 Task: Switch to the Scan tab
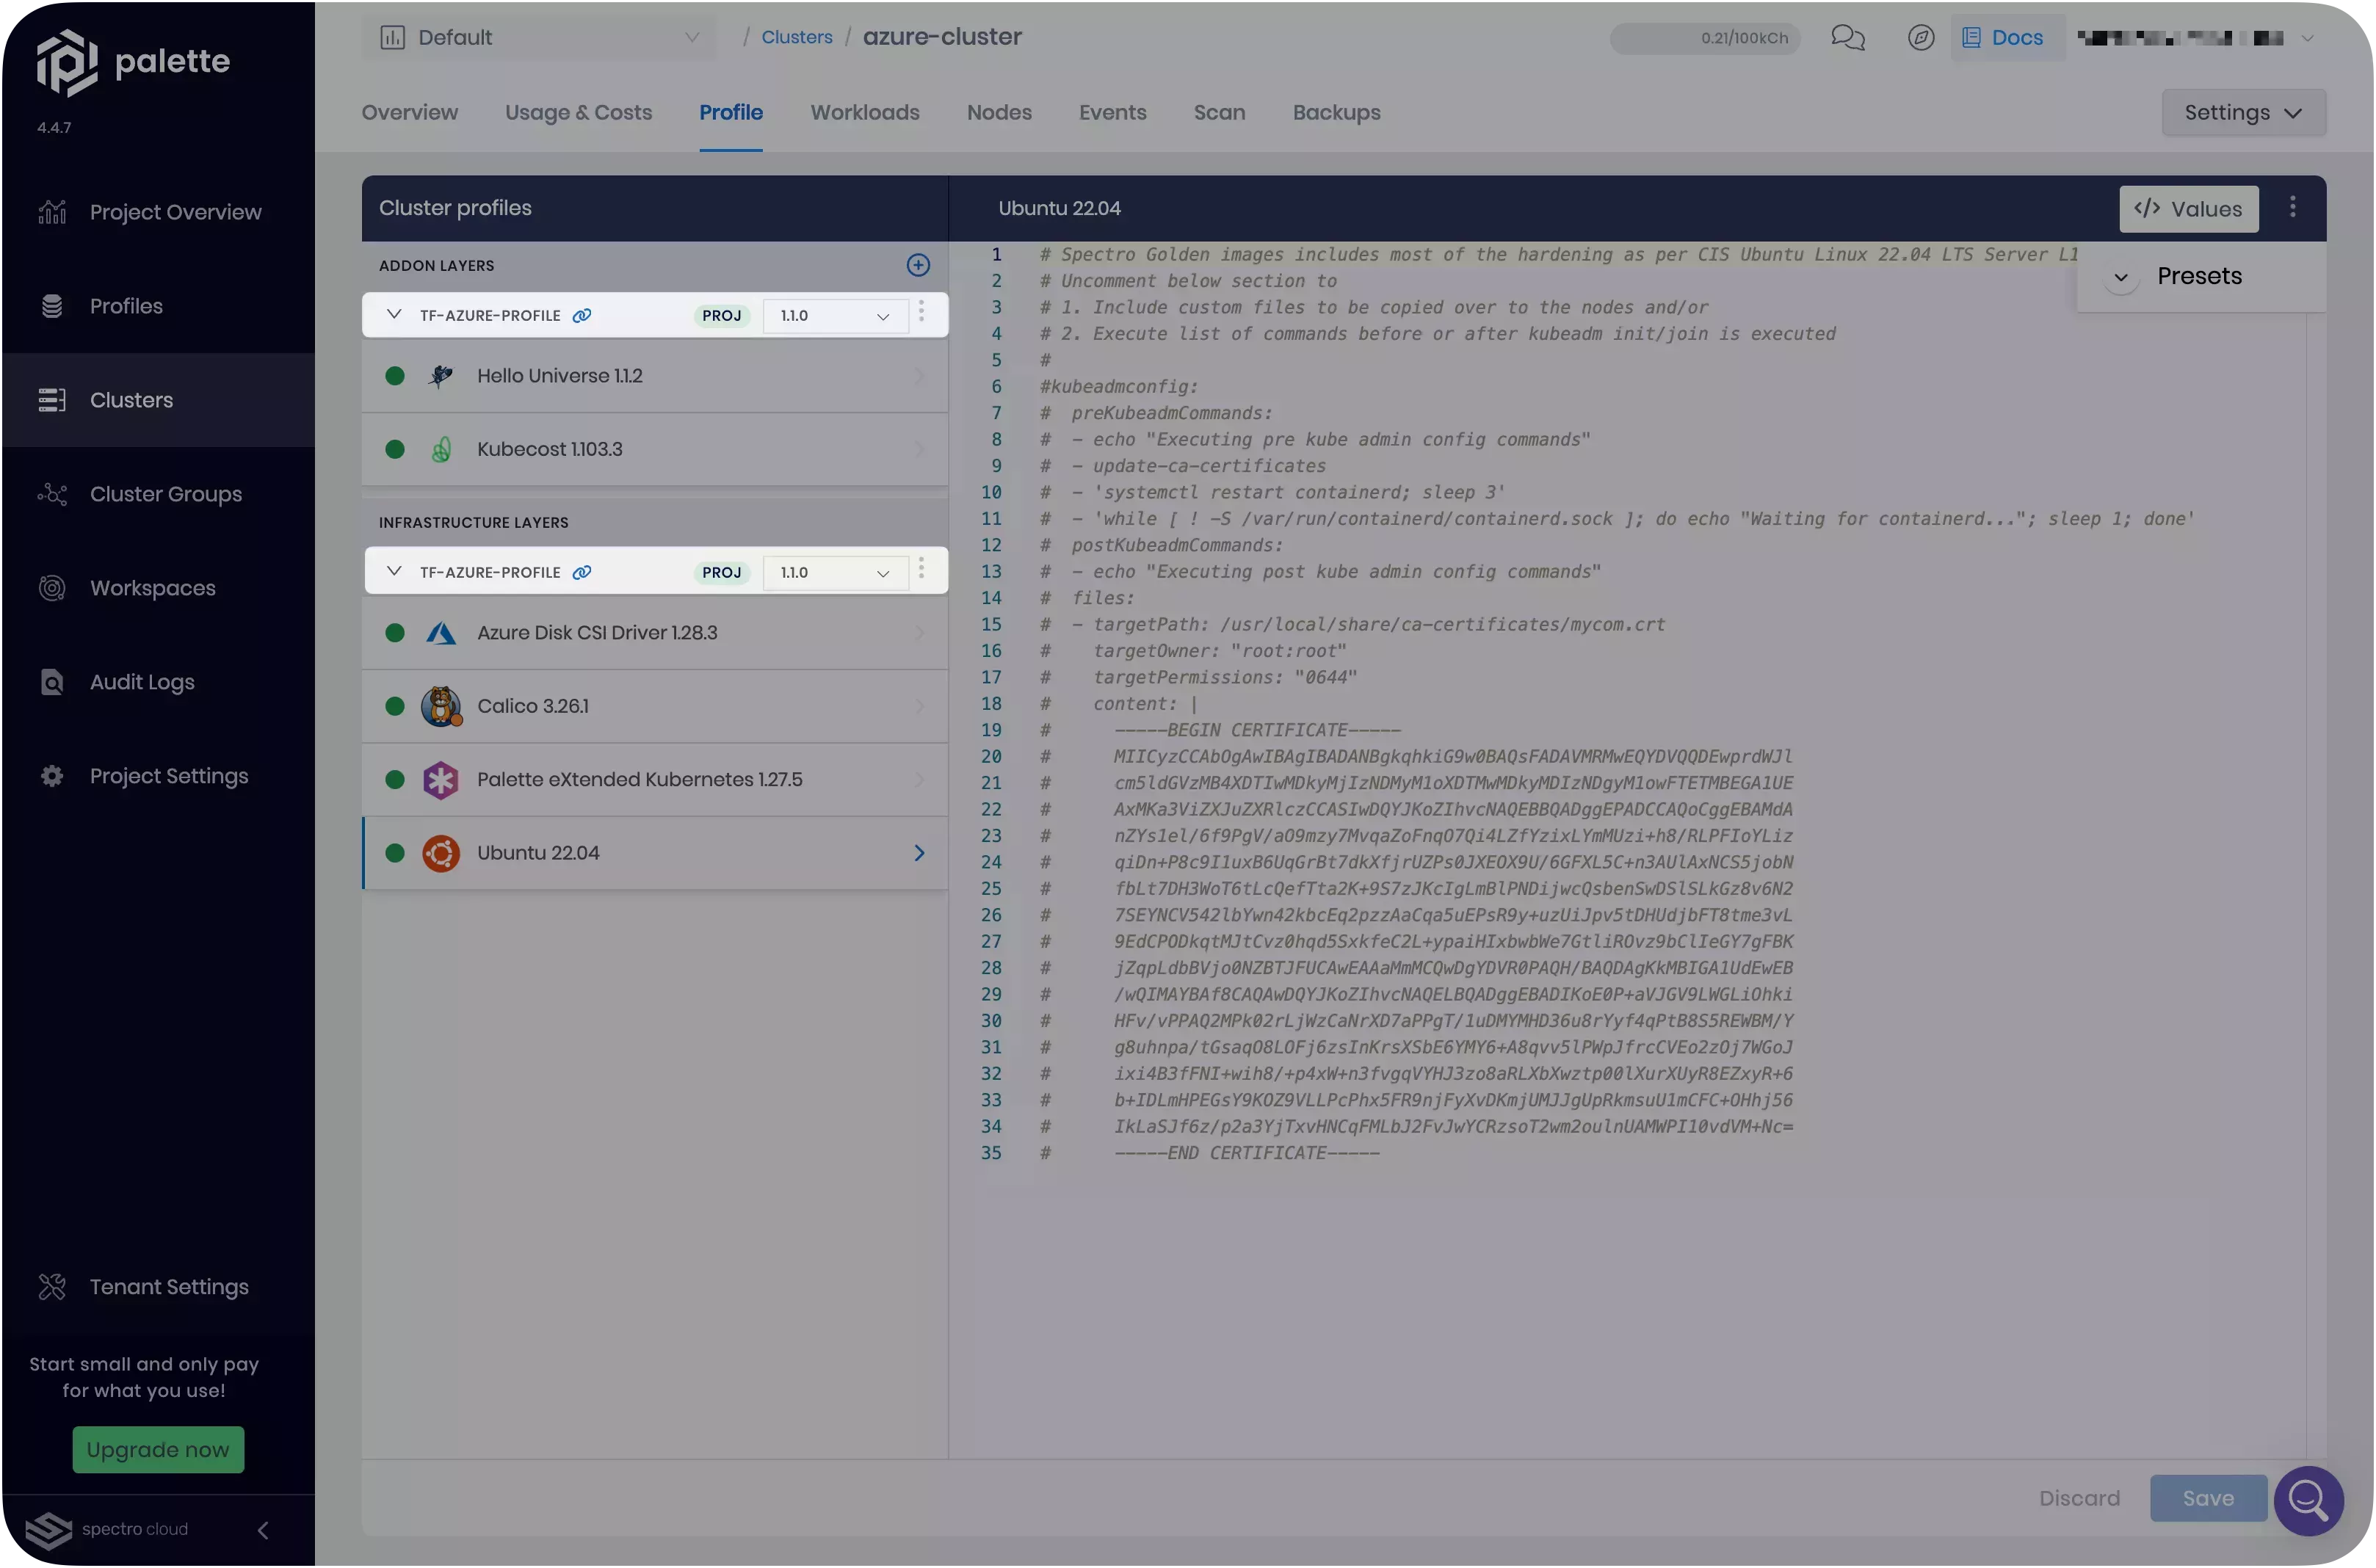click(1219, 113)
